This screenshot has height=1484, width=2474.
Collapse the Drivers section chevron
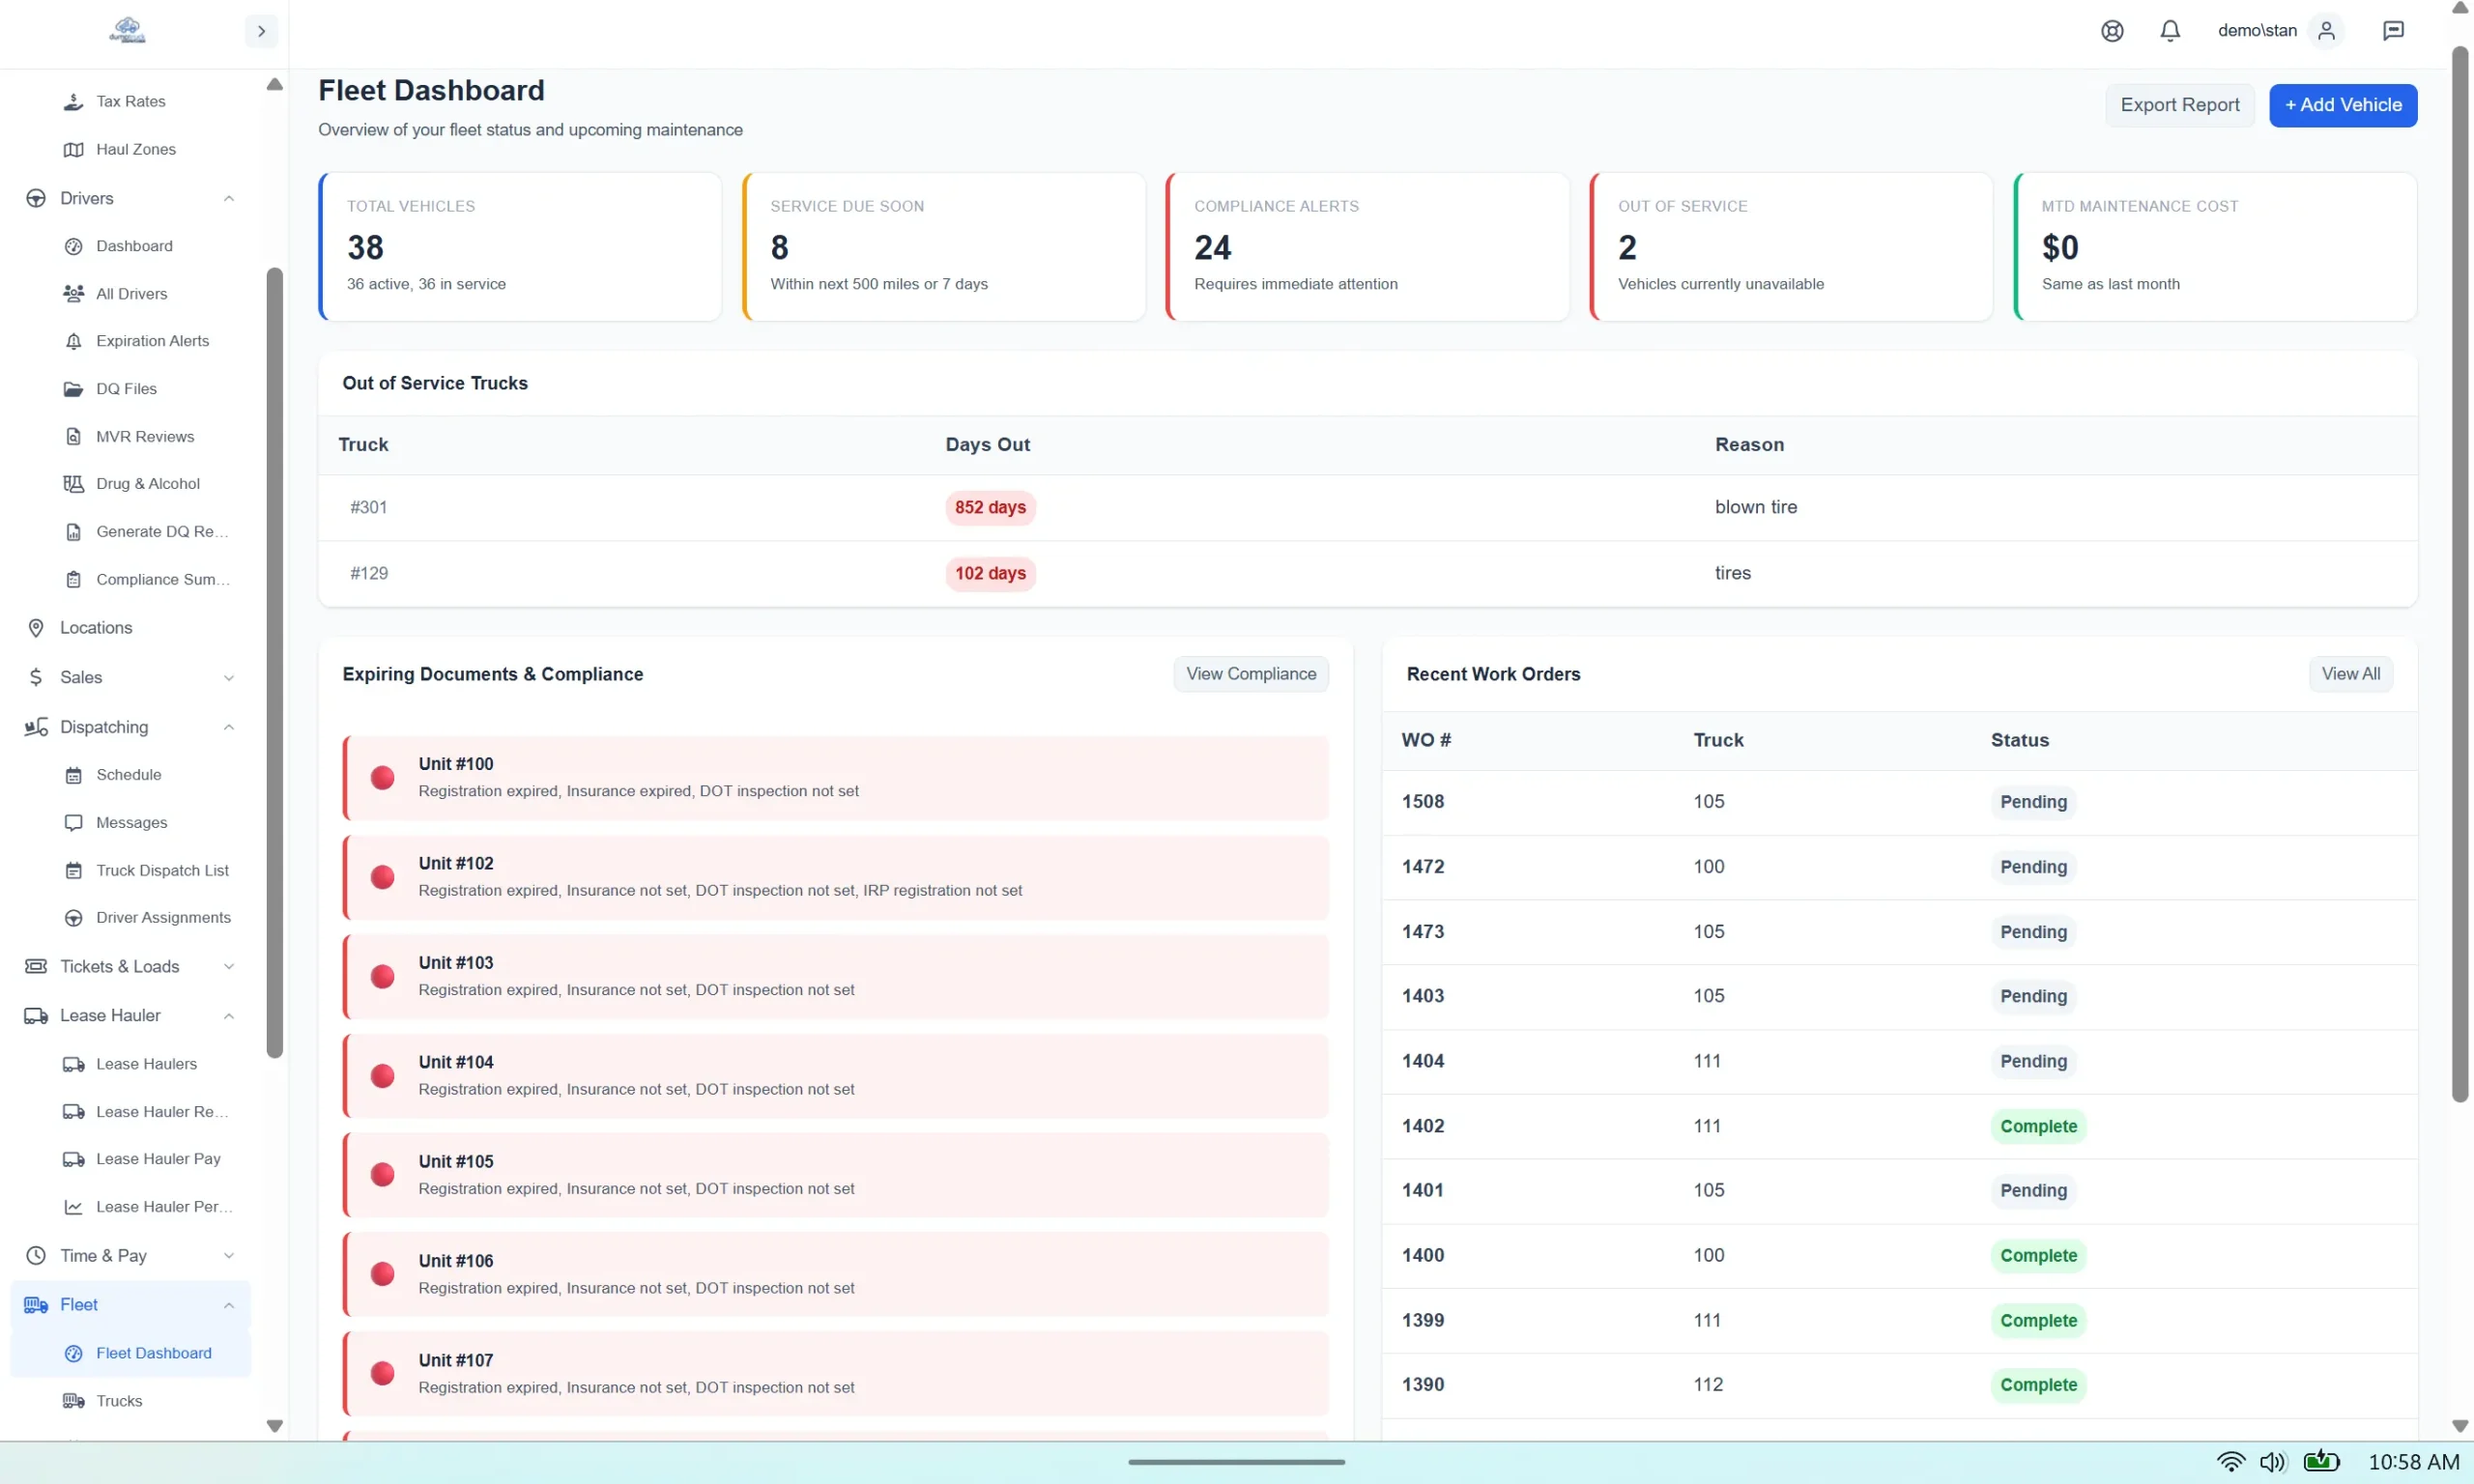click(229, 198)
